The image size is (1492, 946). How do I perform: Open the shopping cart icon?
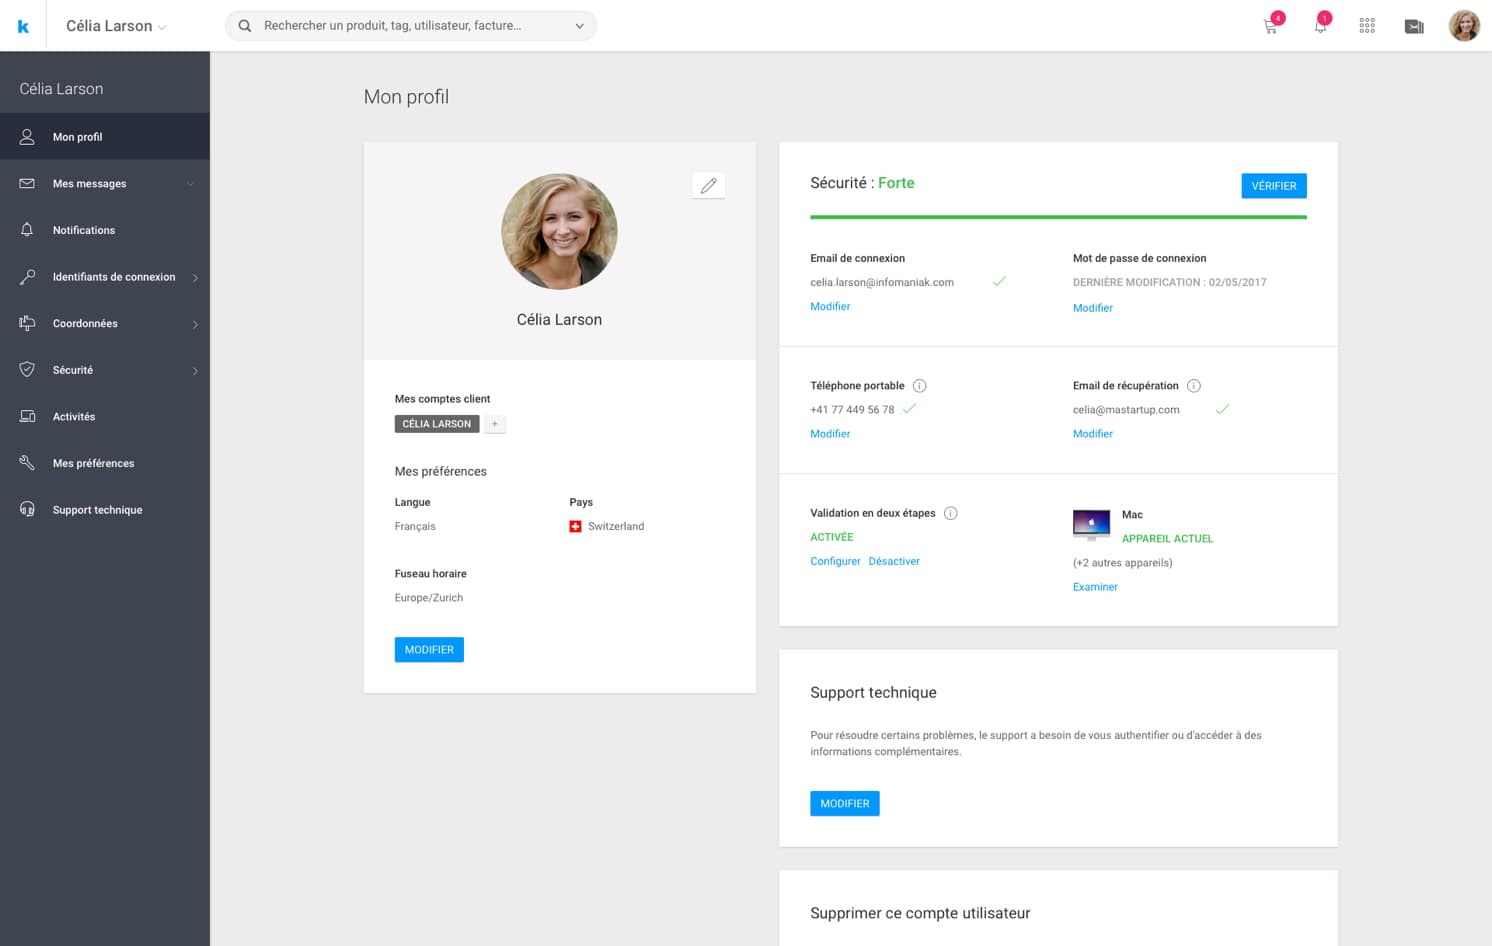click(1270, 27)
